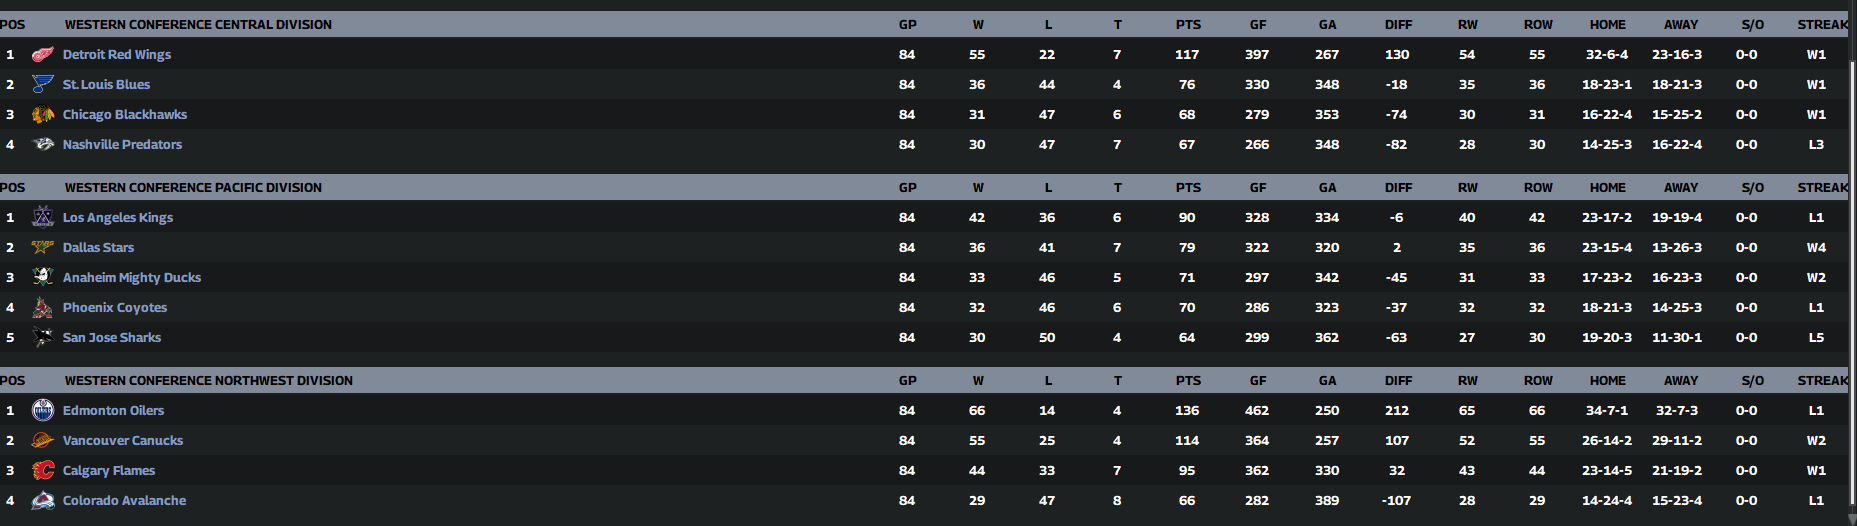The width and height of the screenshot is (1857, 526).
Task: Click the Chicago Blackhawks logo icon
Action: click(42, 115)
